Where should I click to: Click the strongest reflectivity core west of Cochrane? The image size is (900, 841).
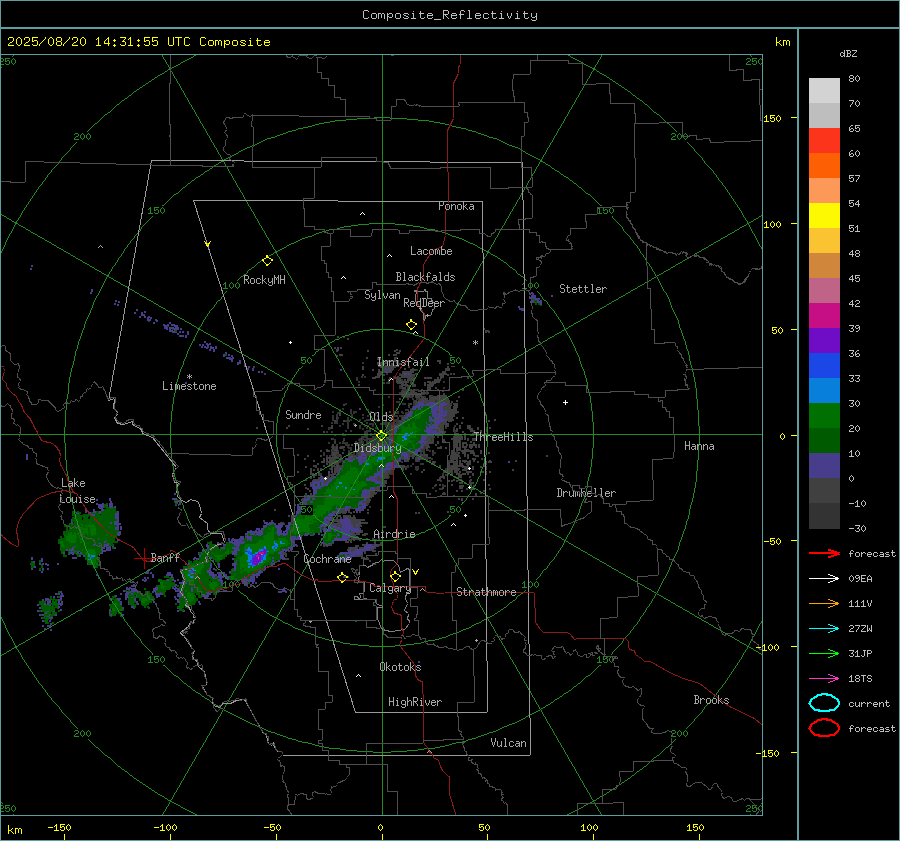pos(257,556)
